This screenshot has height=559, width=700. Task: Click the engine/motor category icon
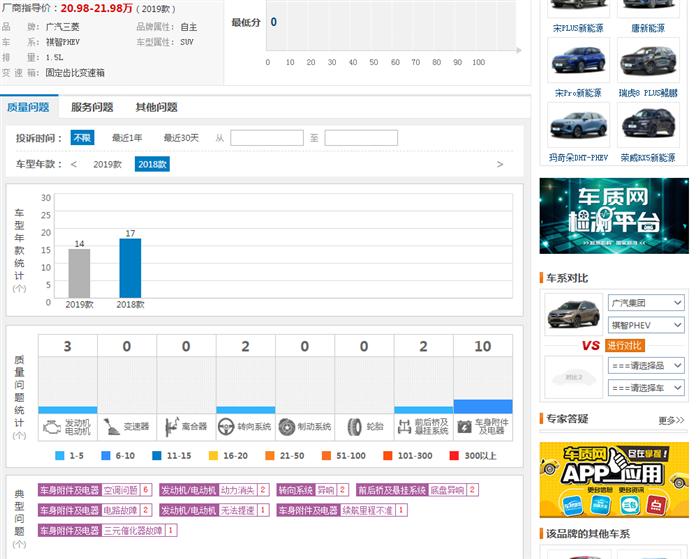click(x=52, y=427)
